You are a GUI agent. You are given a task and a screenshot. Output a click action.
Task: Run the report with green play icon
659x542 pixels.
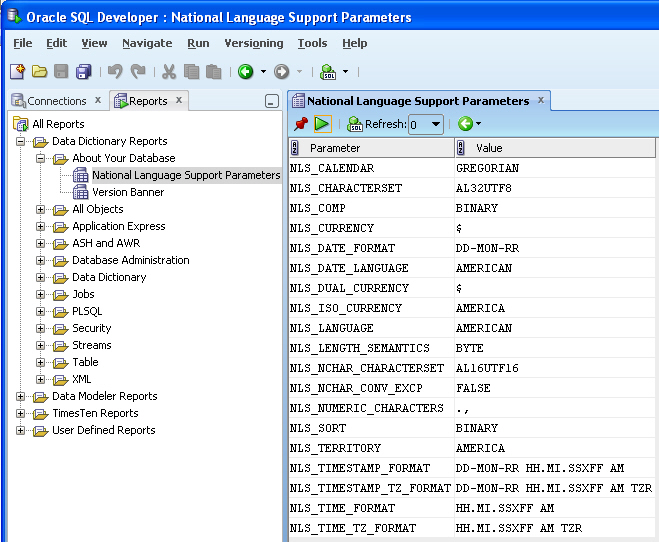322,124
